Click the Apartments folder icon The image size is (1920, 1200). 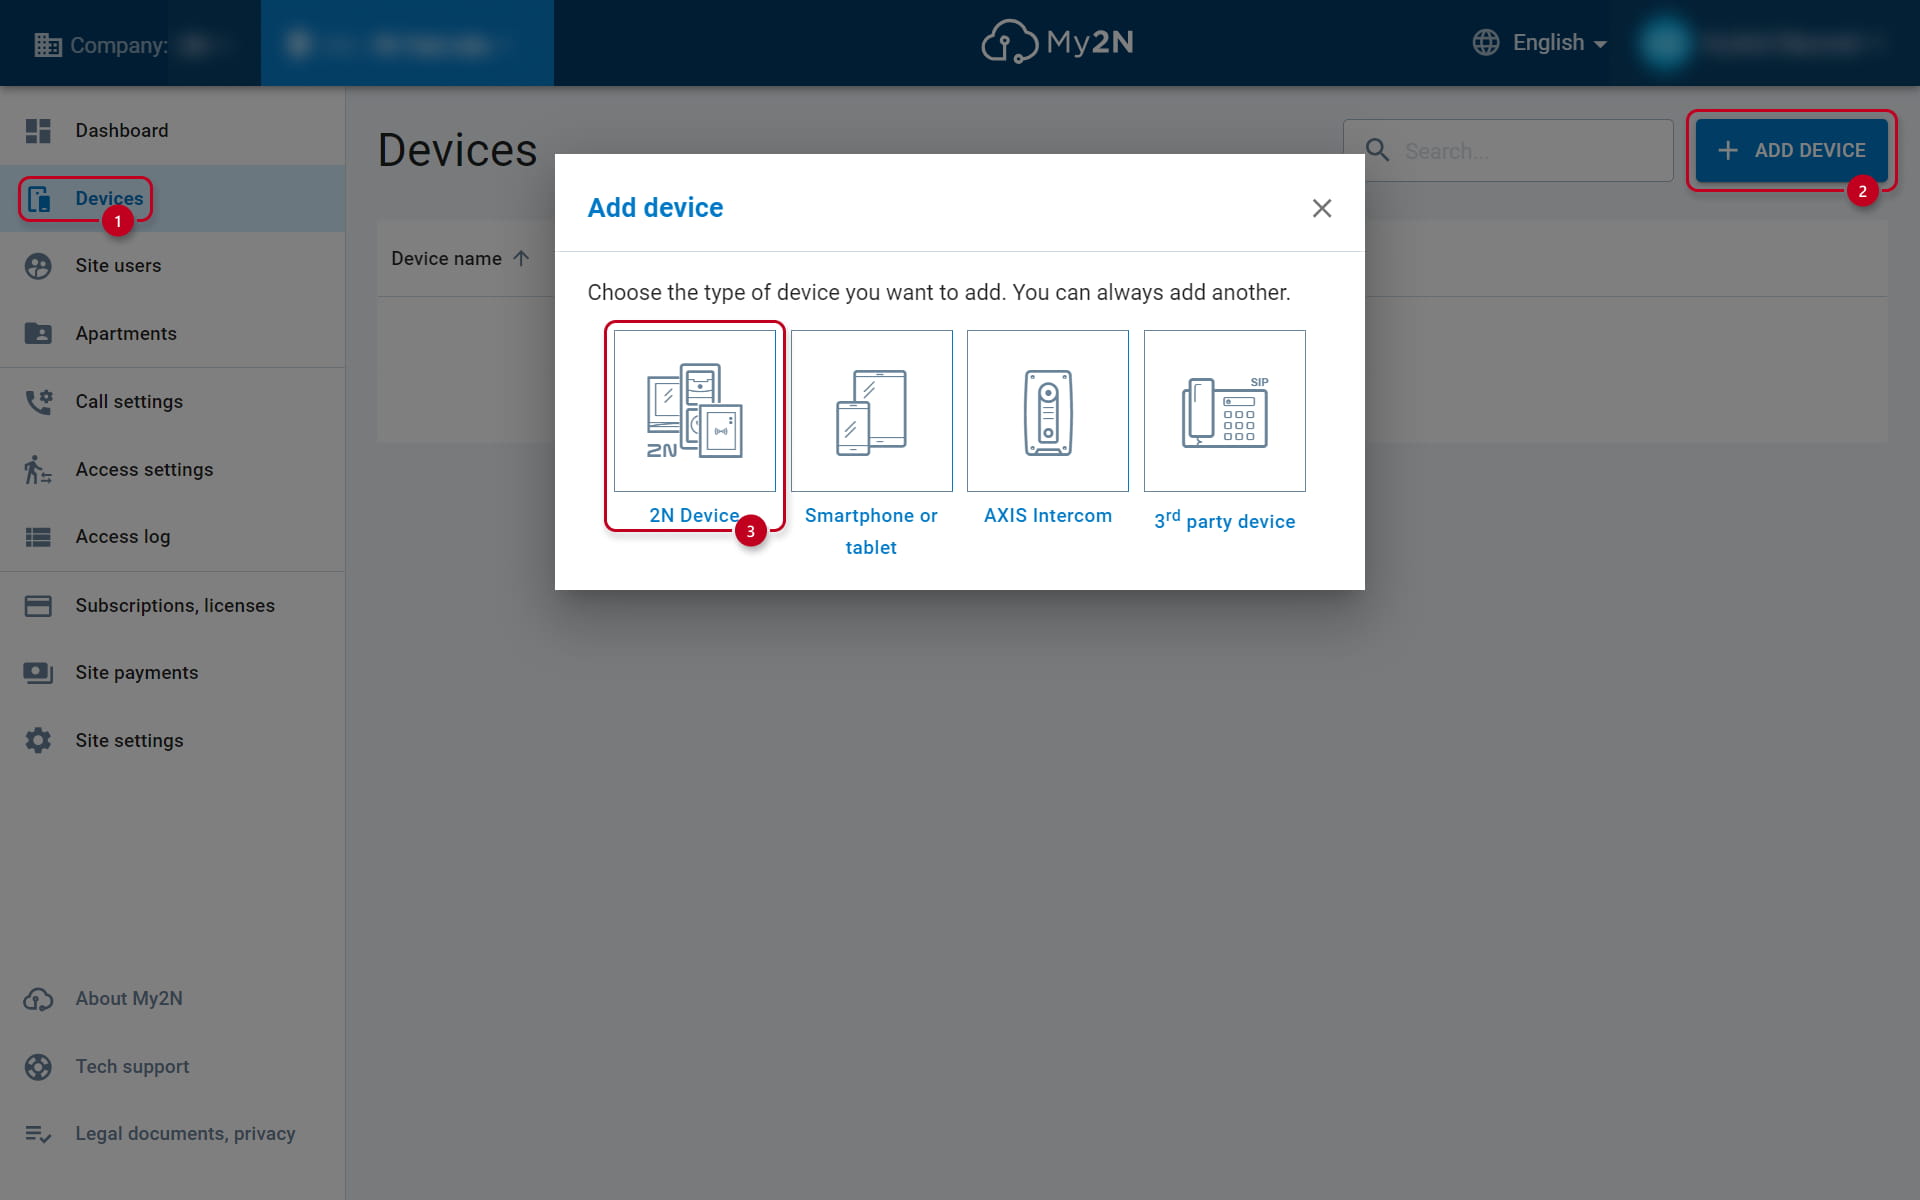(38, 333)
